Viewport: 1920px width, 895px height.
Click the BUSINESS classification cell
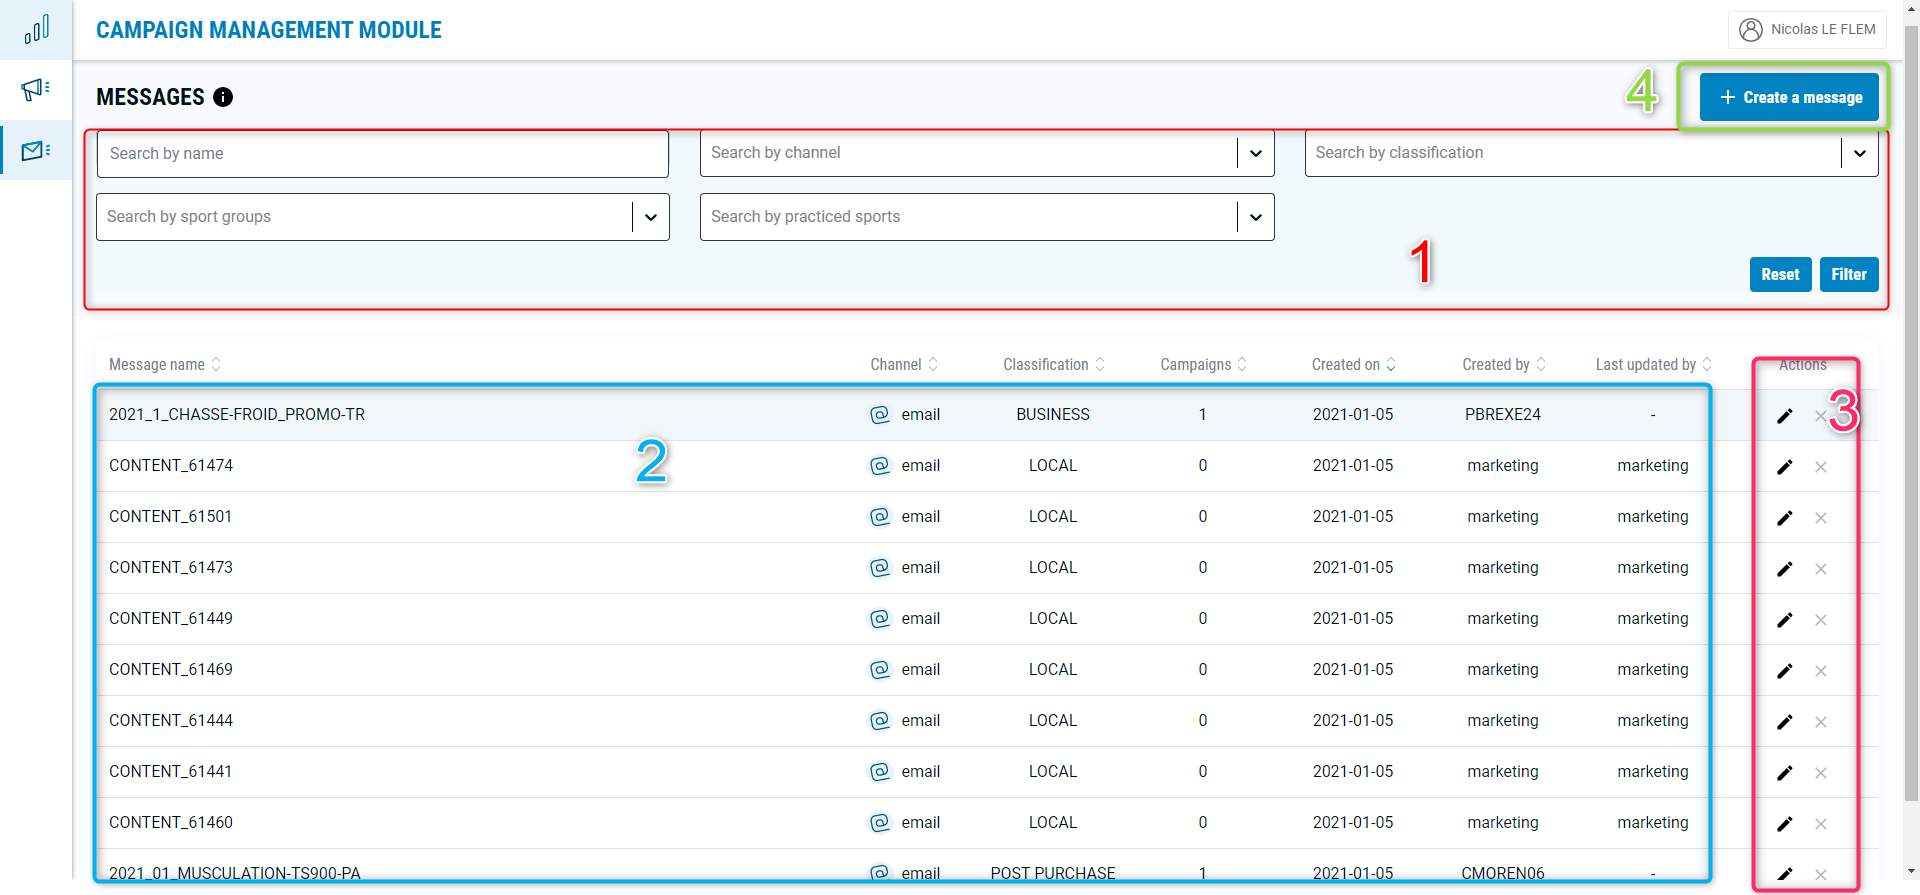pos(1053,415)
